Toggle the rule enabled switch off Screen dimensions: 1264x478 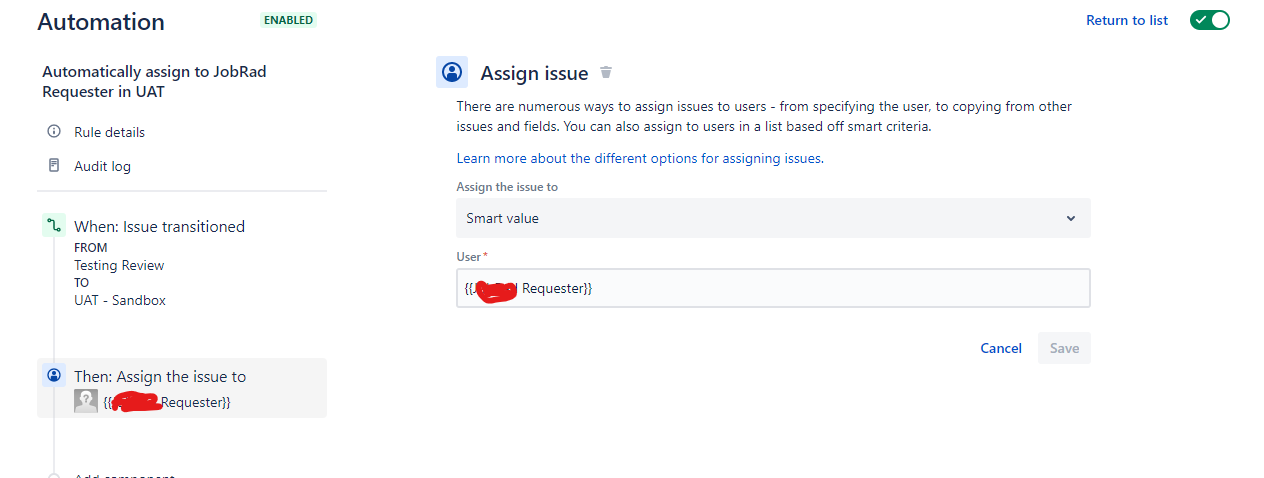coord(1209,20)
